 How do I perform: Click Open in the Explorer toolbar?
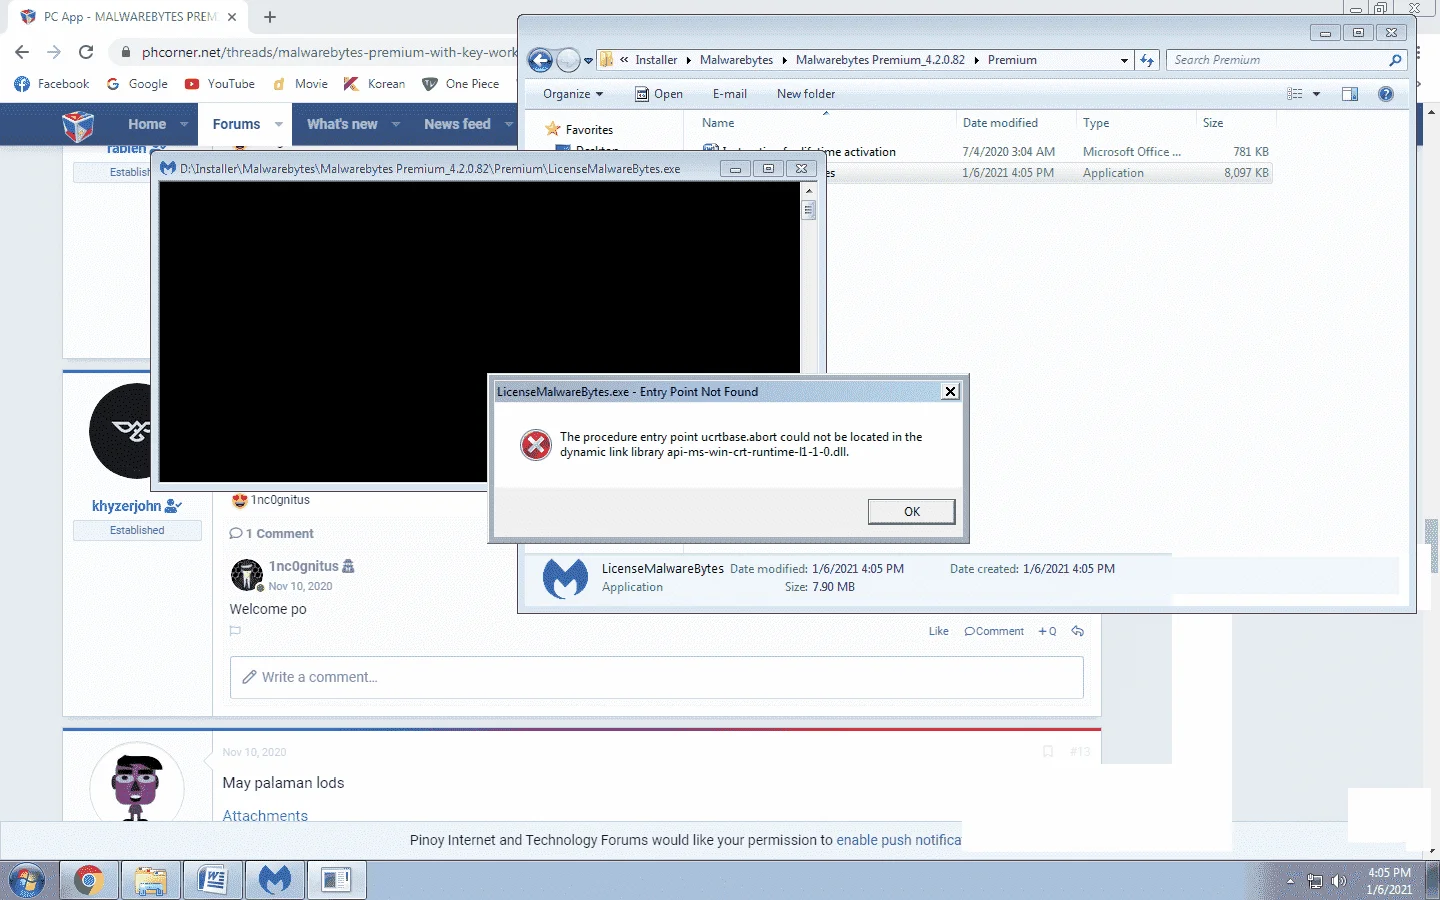click(x=659, y=94)
